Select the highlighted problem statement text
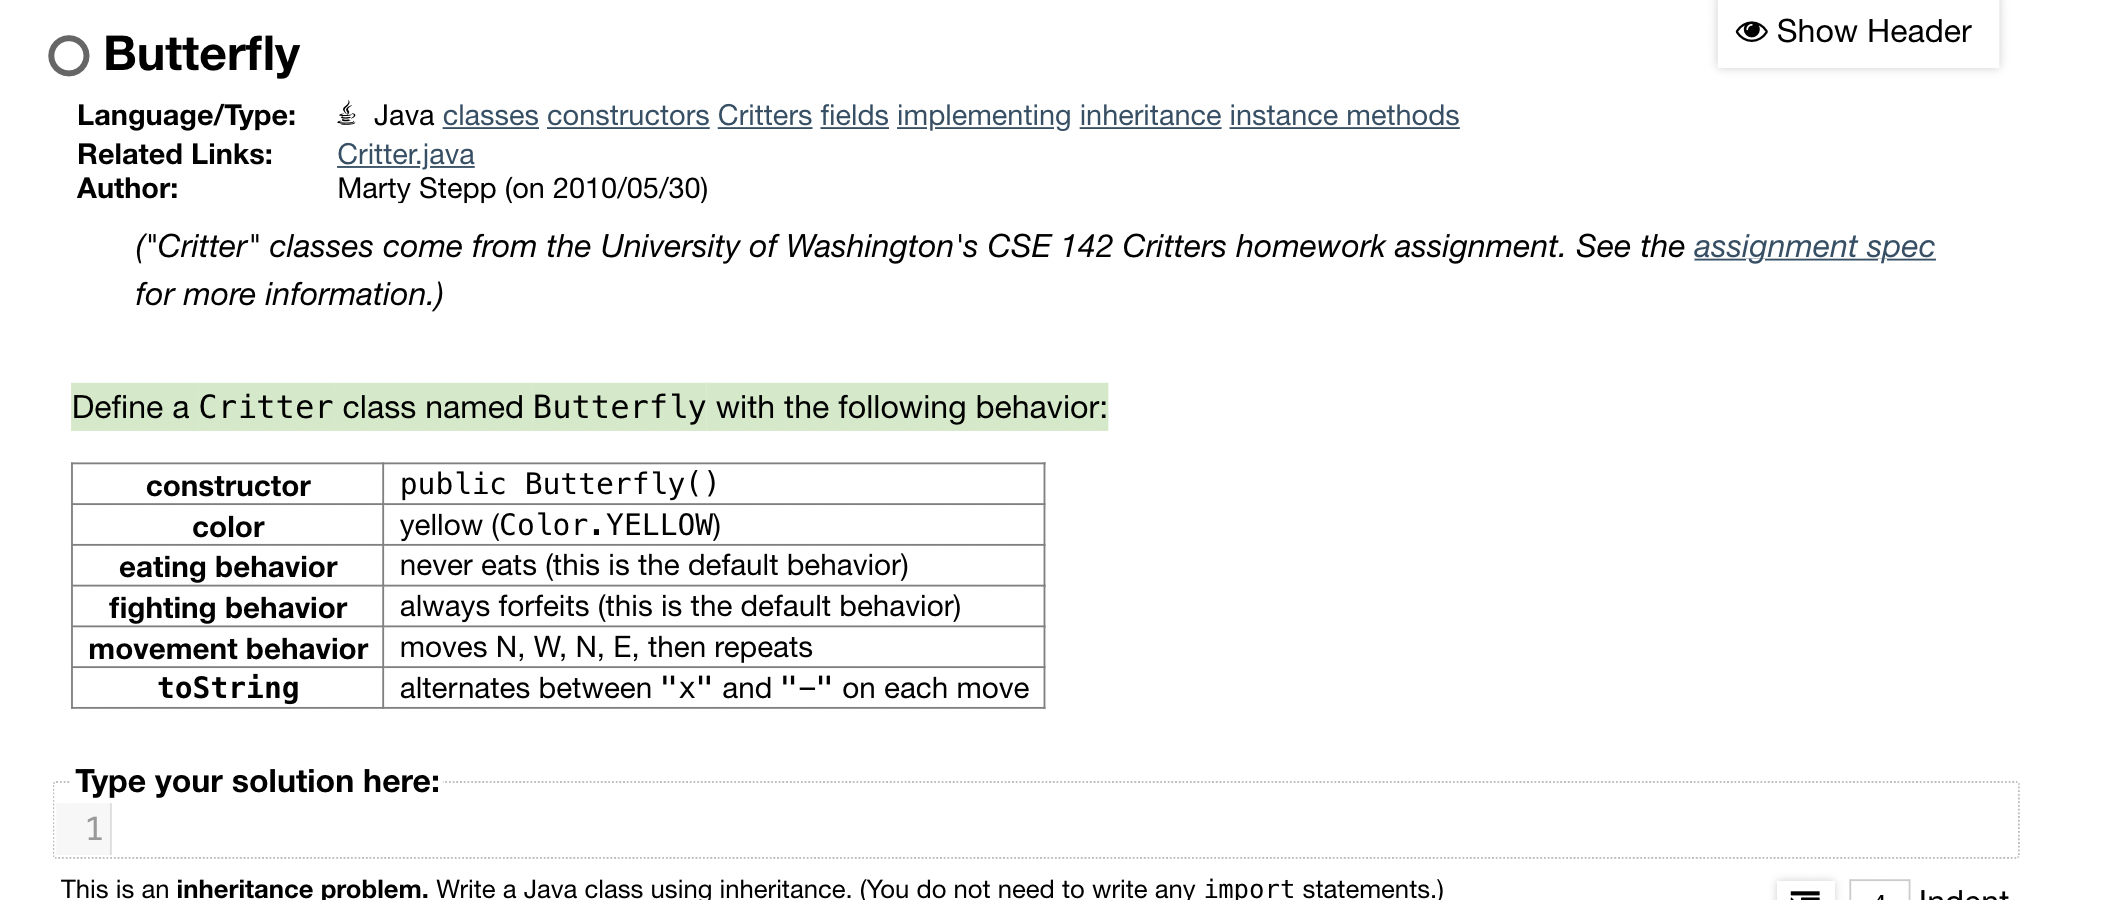This screenshot has height=900, width=2110. pos(588,406)
